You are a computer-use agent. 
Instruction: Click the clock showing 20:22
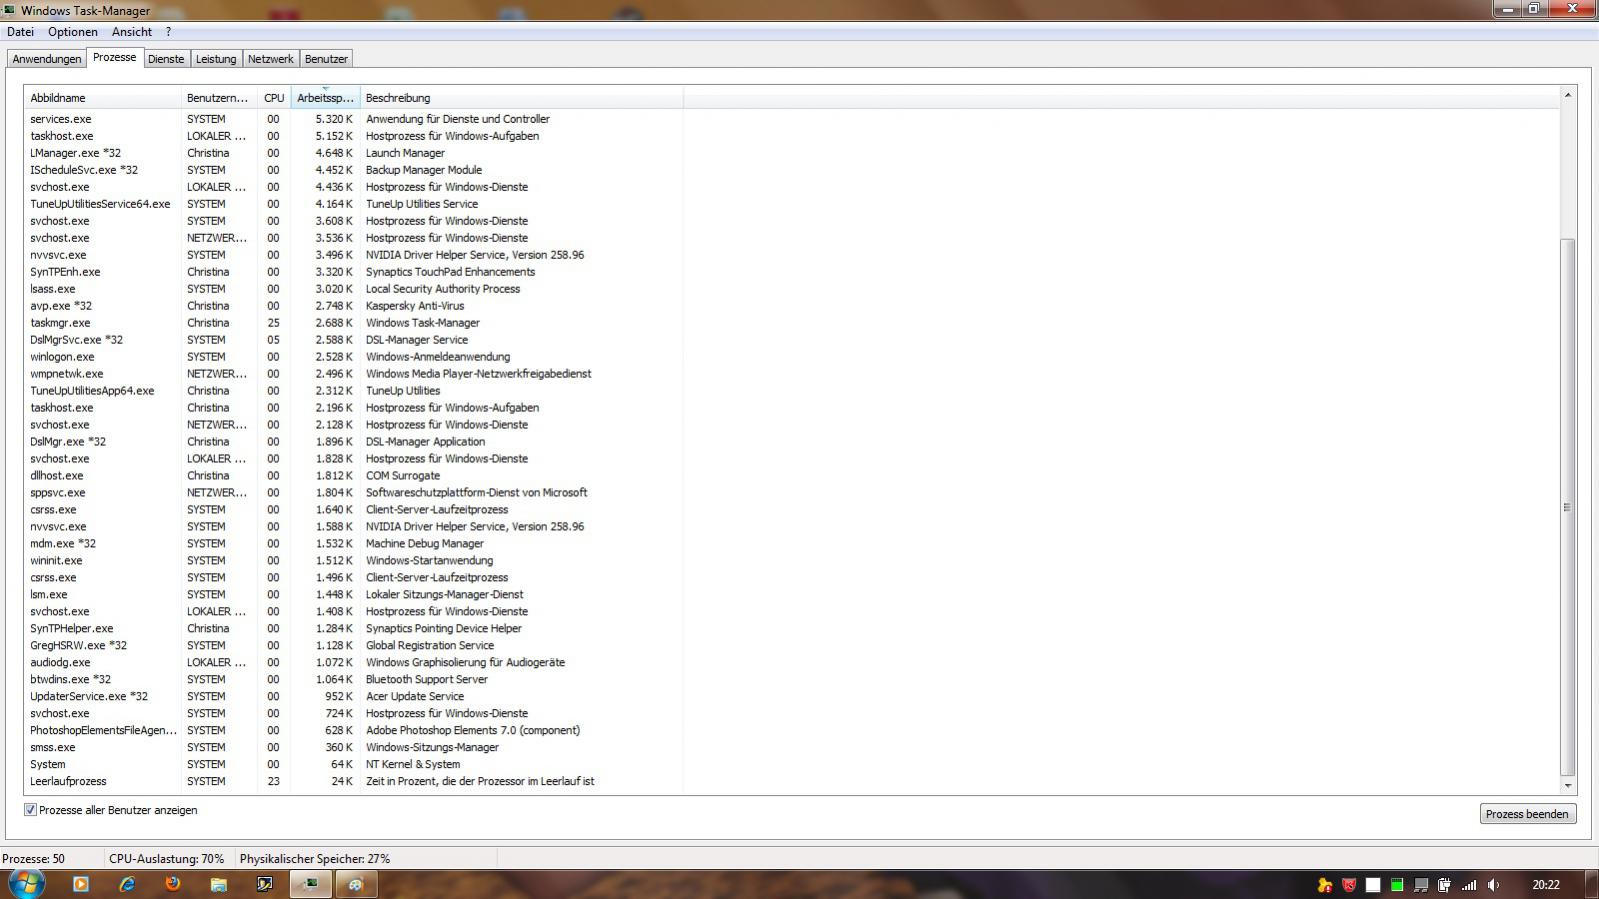[1546, 884]
